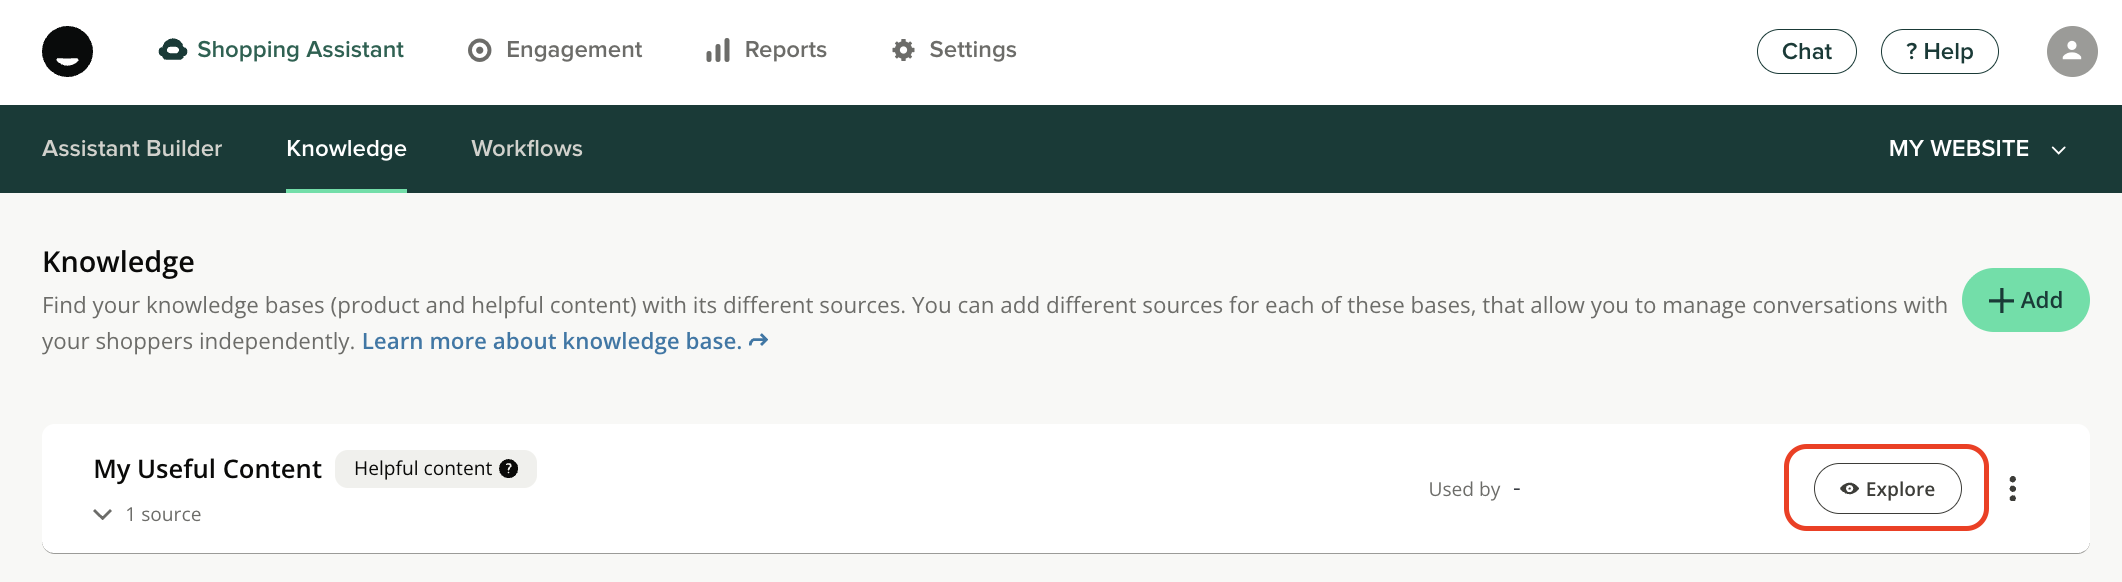This screenshot has width=2122, height=582.
Task: Open the three-dot more options menu
Action: click(x=2012, y=489)
